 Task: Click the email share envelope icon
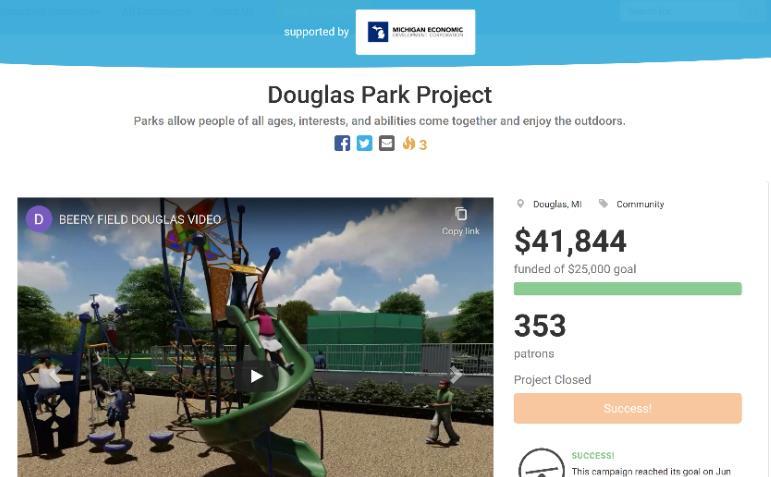click(x=386, y=143)
